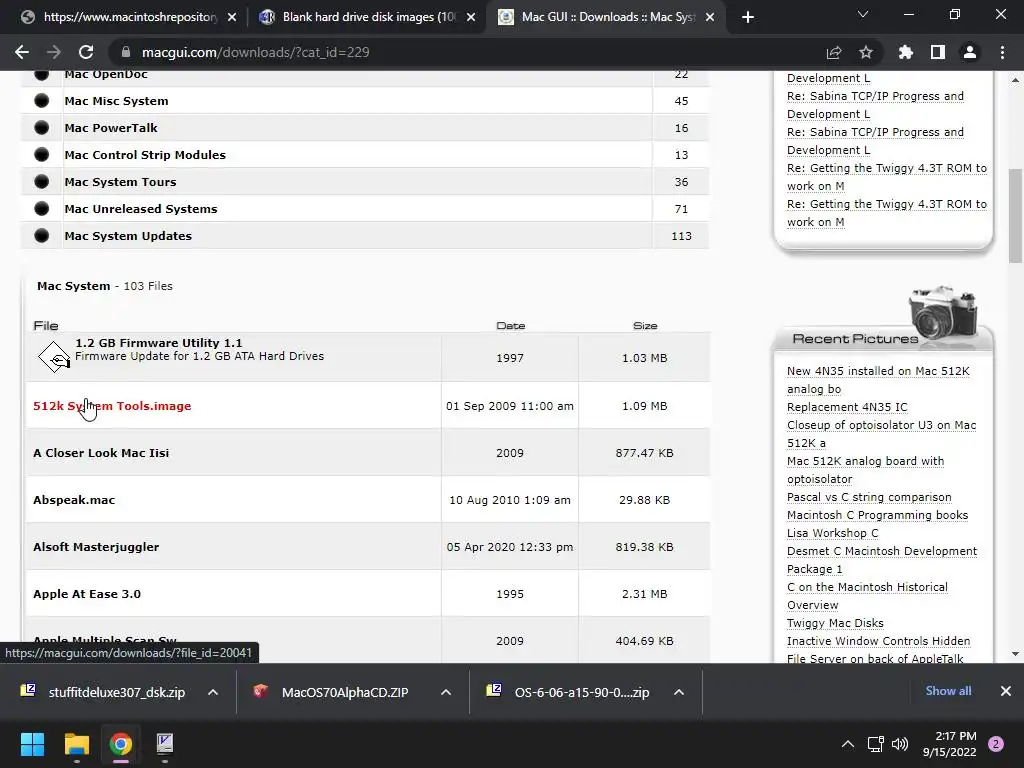The height and width of the screenshot is (768, 1024).
Task: Toggle the Chrome side panel icon
Action: (937, 52)
